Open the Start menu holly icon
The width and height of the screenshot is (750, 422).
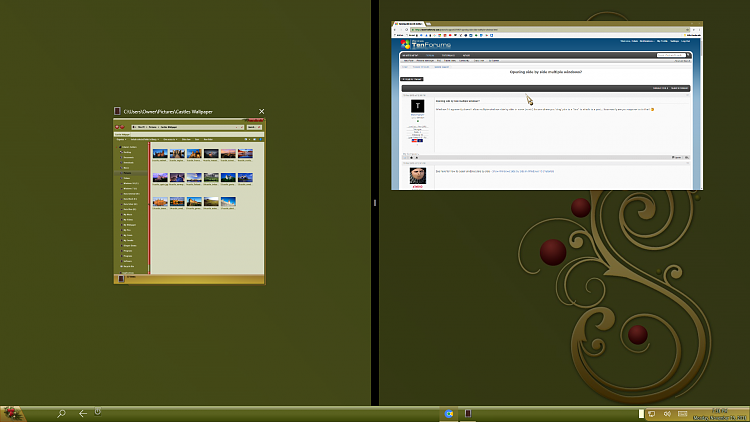pos(11,413)
